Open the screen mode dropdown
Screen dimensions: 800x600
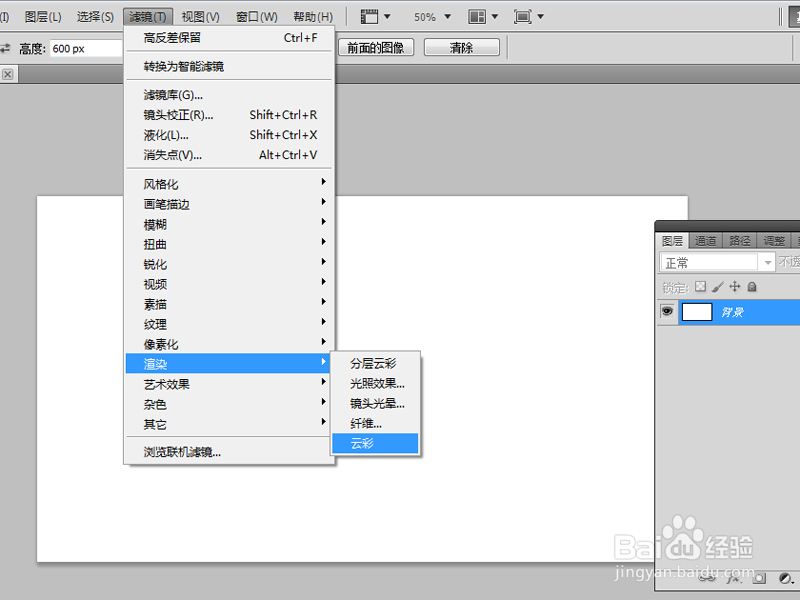529,17
